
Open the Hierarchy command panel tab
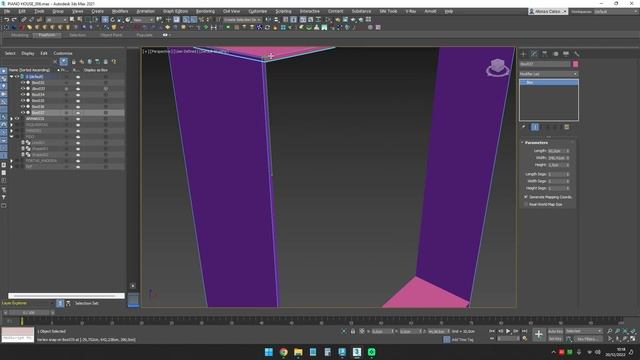(544, 54)
